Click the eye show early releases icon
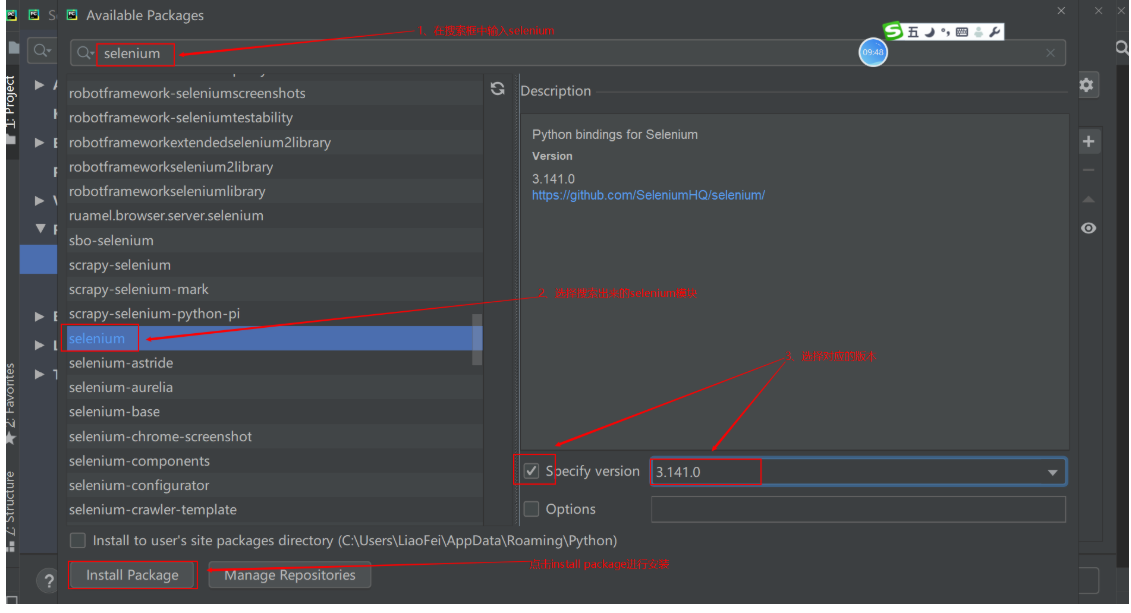This screenshot has height=613, width=1131. 1088,228
